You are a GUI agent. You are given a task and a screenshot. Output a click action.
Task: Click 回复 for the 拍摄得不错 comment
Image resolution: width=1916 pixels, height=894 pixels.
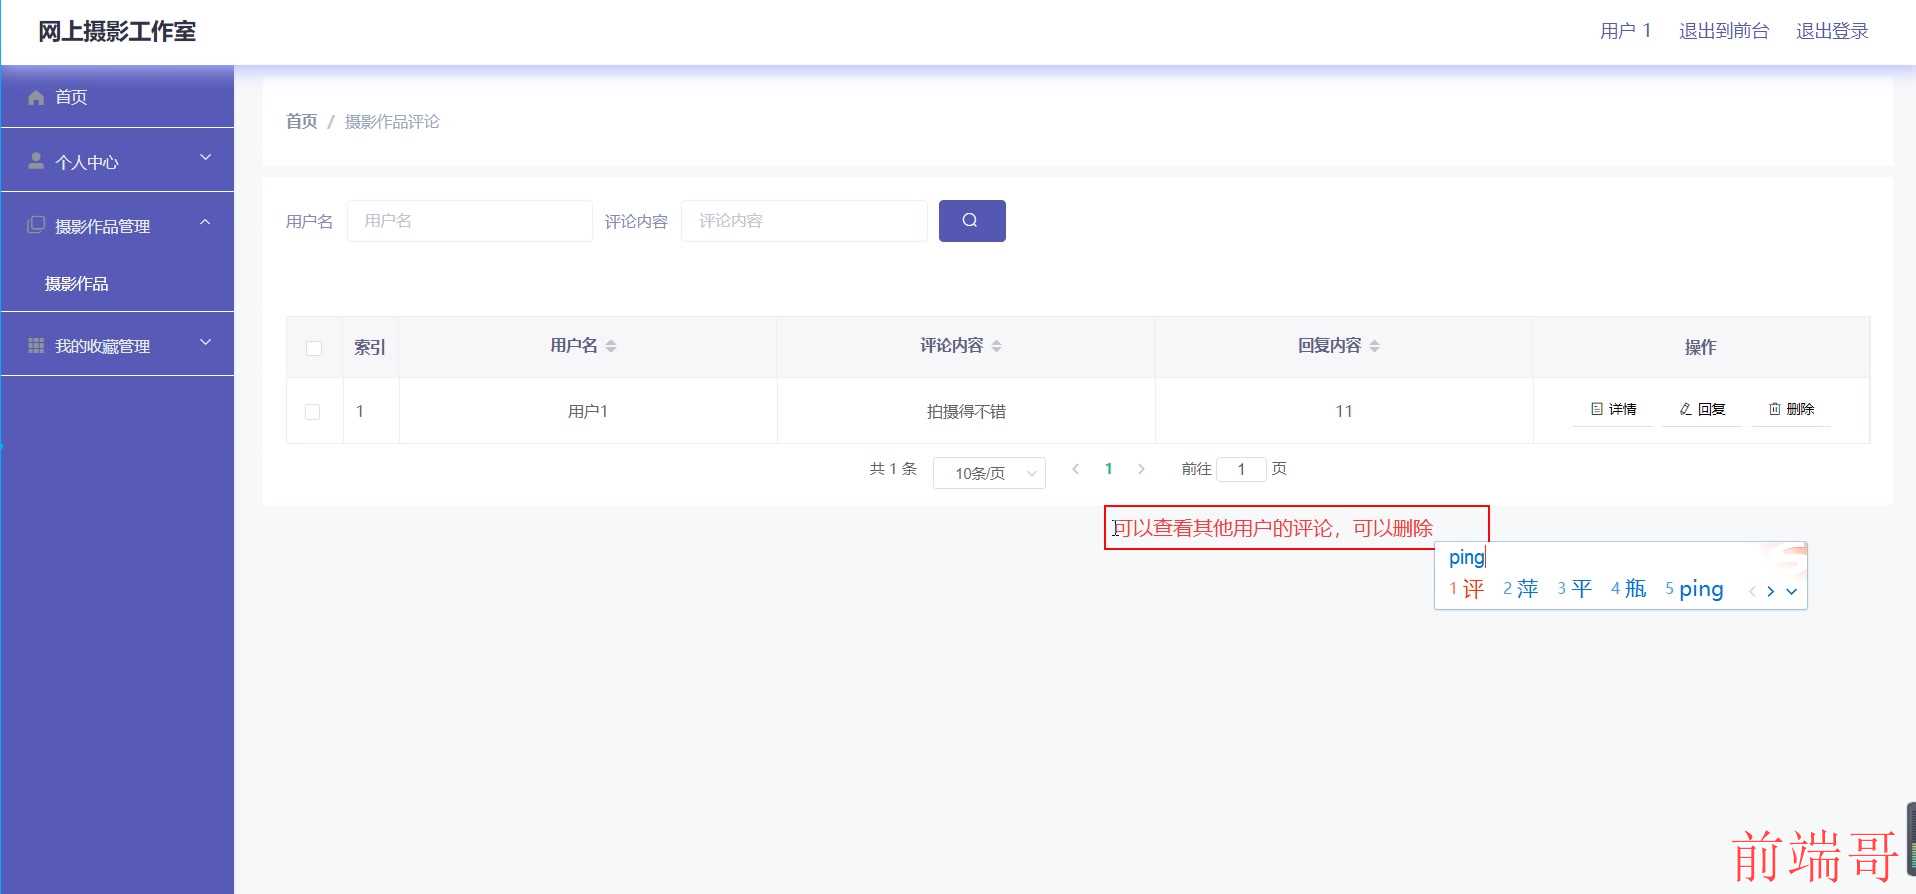tap(1702, 410)
